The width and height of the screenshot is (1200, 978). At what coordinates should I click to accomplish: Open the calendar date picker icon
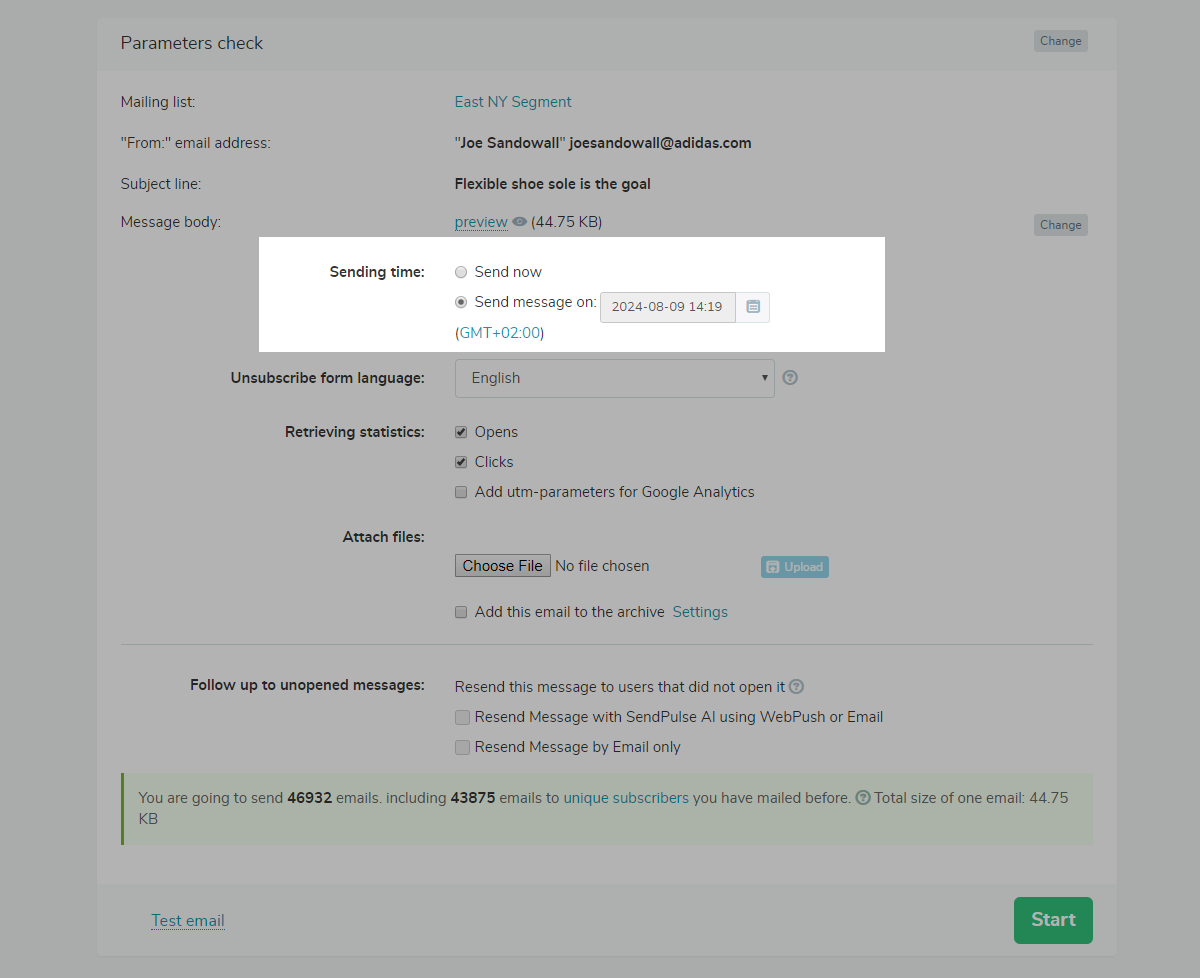pos(753,307)
